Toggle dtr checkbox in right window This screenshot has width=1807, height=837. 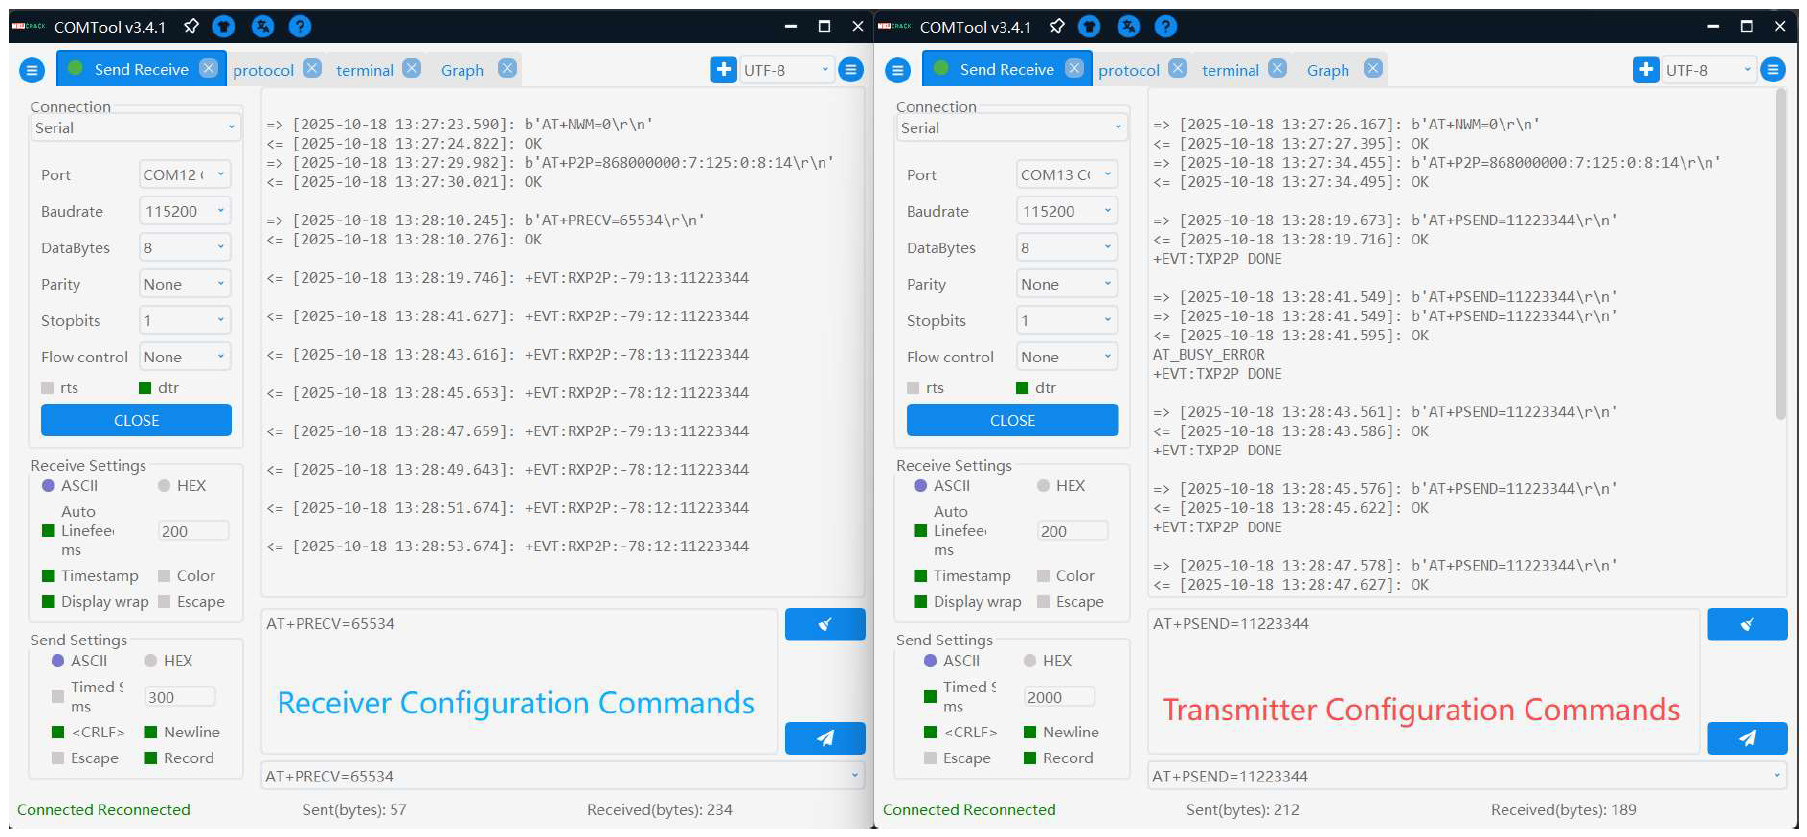(1036, 388)
